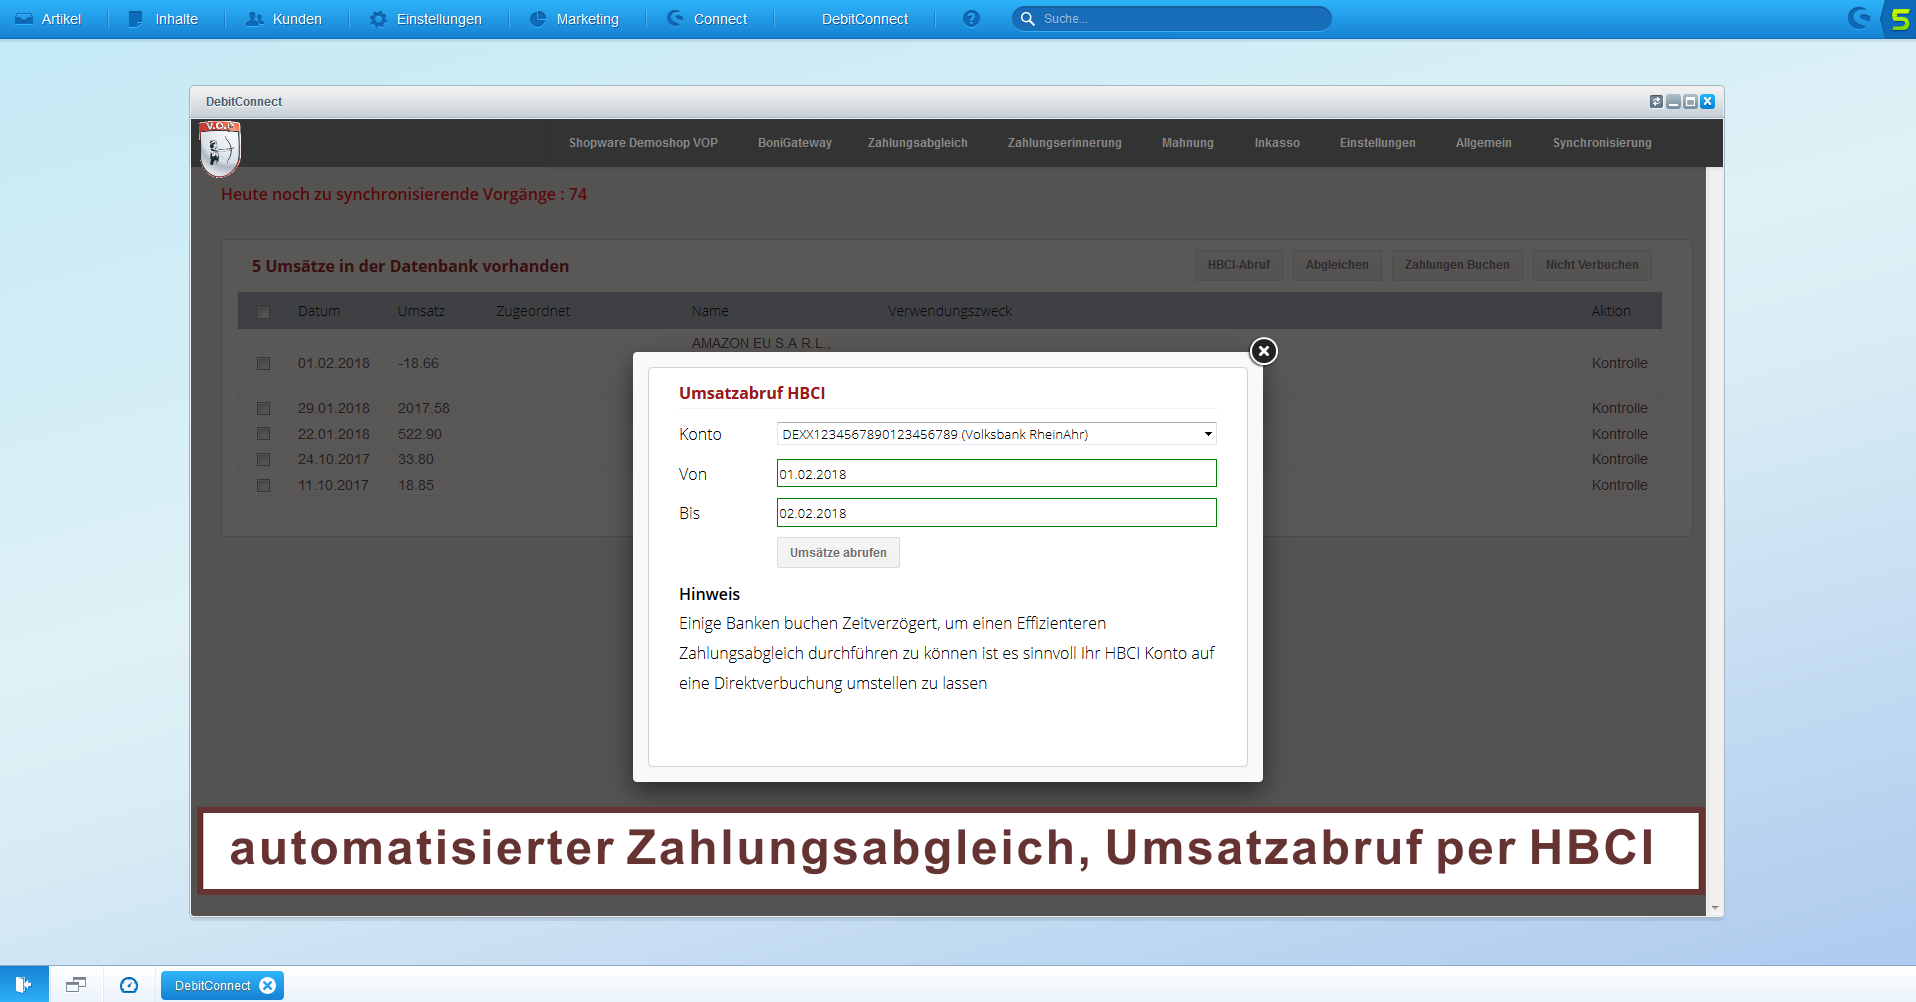Click the Datum column header
Screen dimensions: 1916x1002
tap(319, 311)
